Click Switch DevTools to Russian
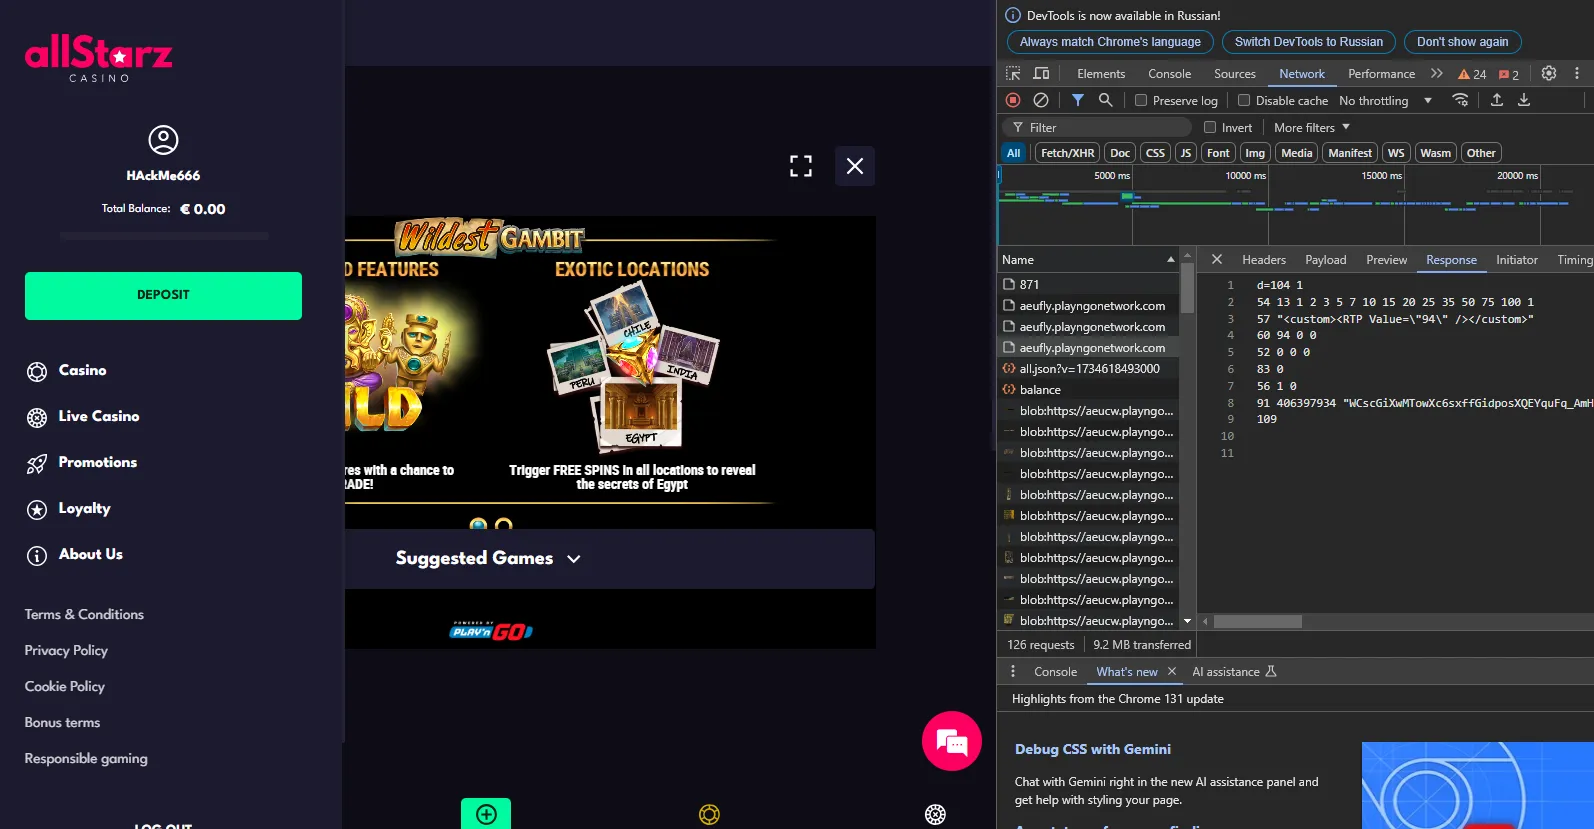Viewport: 1594px width, 829px height. [x=1309, y=42]
